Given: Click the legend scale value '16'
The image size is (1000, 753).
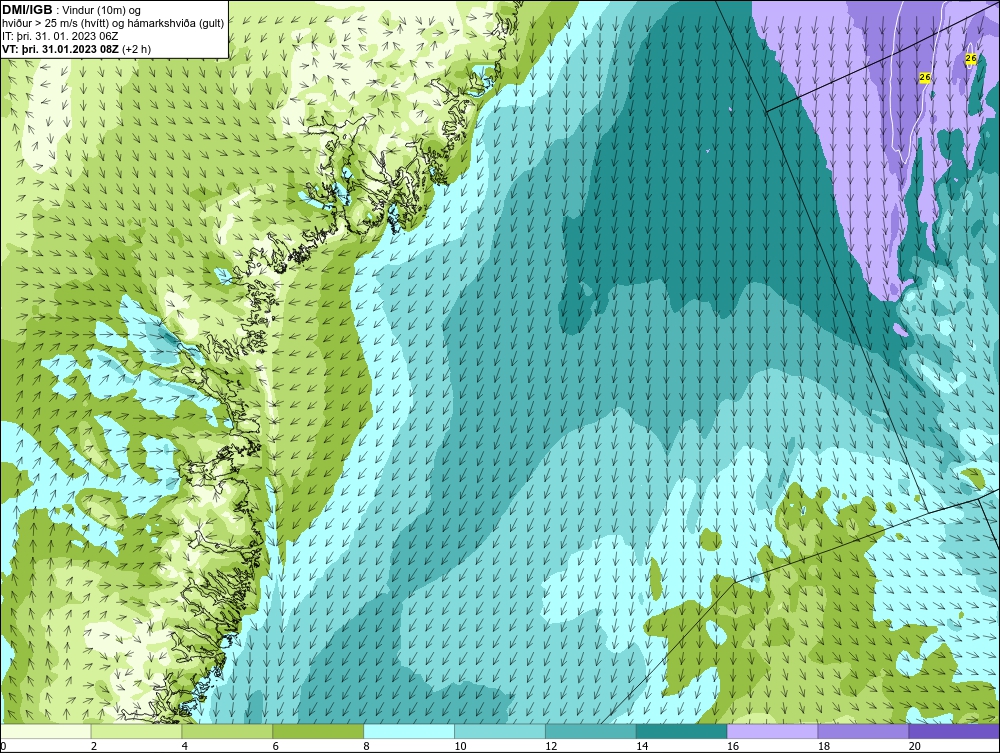Looking at the screenshot, I should pyautogui.click(x=733, y=746).
